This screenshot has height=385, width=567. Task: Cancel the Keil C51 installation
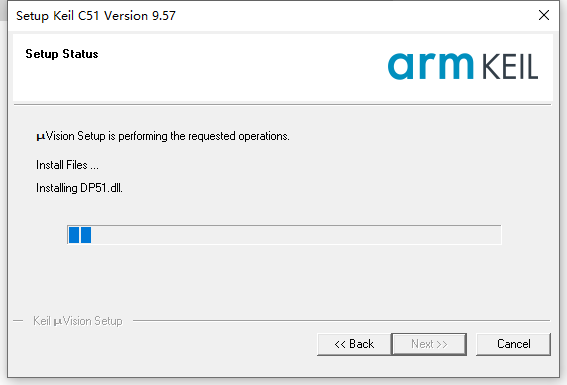click(x=513, y=344)
